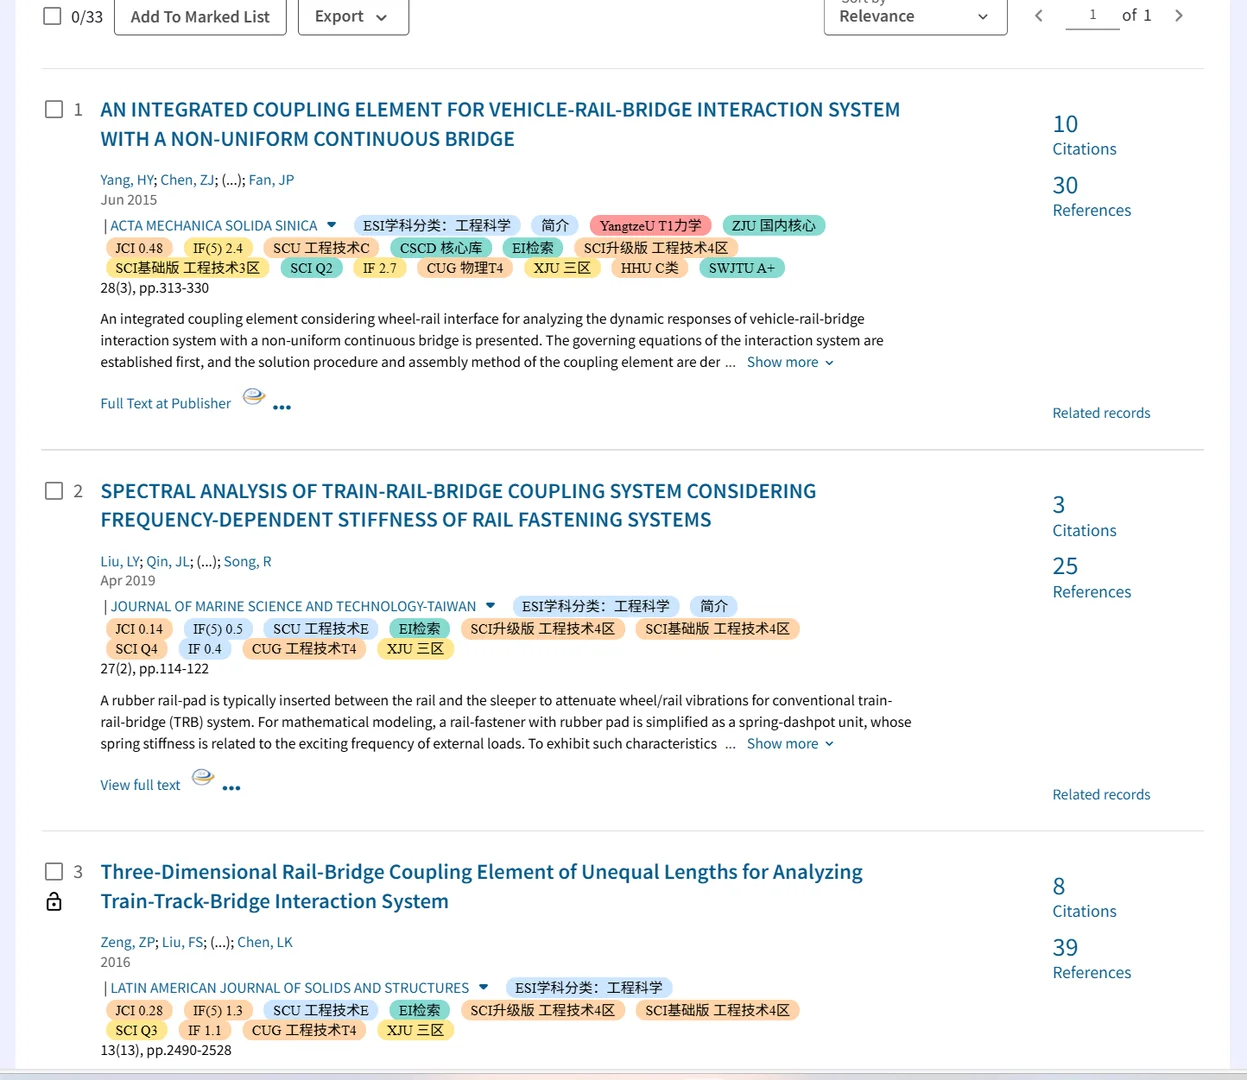
Task: Open more options dots for record 1
Action: click(x=282, y=407)
